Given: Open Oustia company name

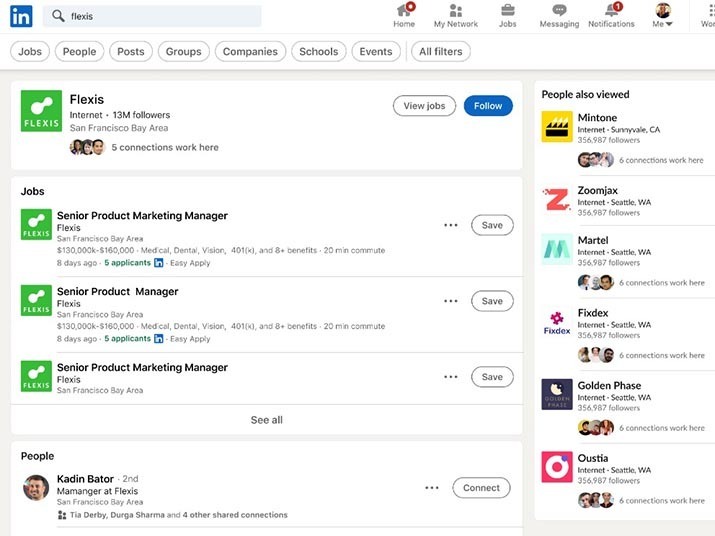Looking at the screenshot, I should (593, 458).
